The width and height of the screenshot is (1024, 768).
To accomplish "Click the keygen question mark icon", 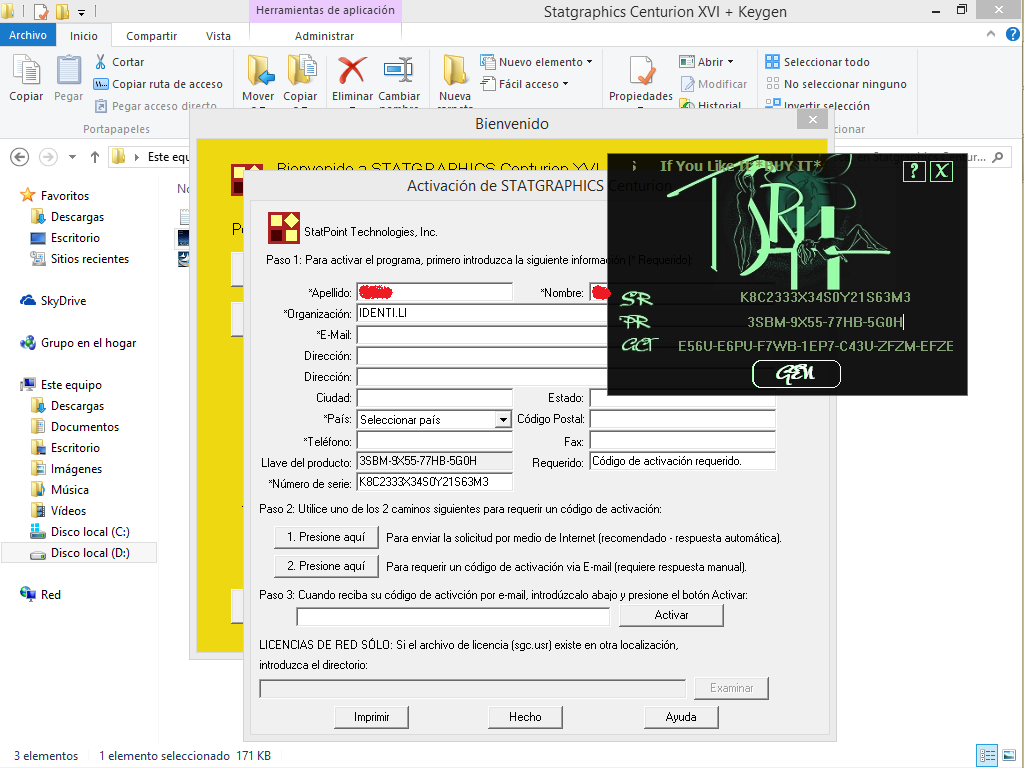I will tap(914, 171).
